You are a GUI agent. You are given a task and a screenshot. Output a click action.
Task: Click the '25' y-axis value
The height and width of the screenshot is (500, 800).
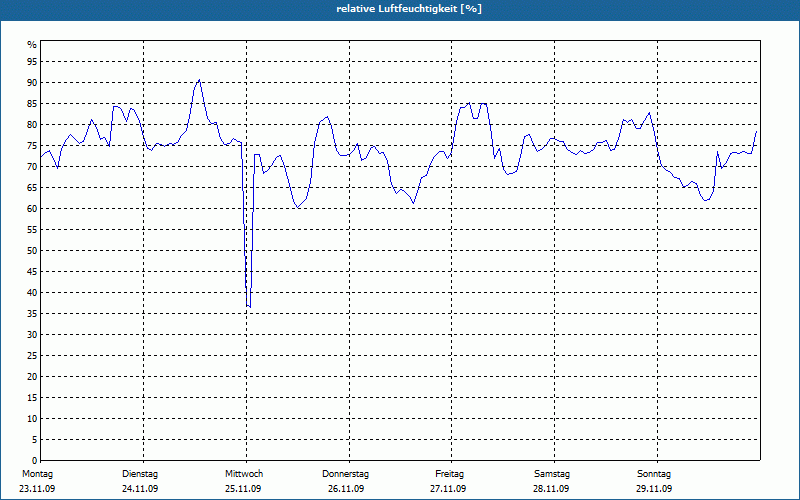point(32,356)
